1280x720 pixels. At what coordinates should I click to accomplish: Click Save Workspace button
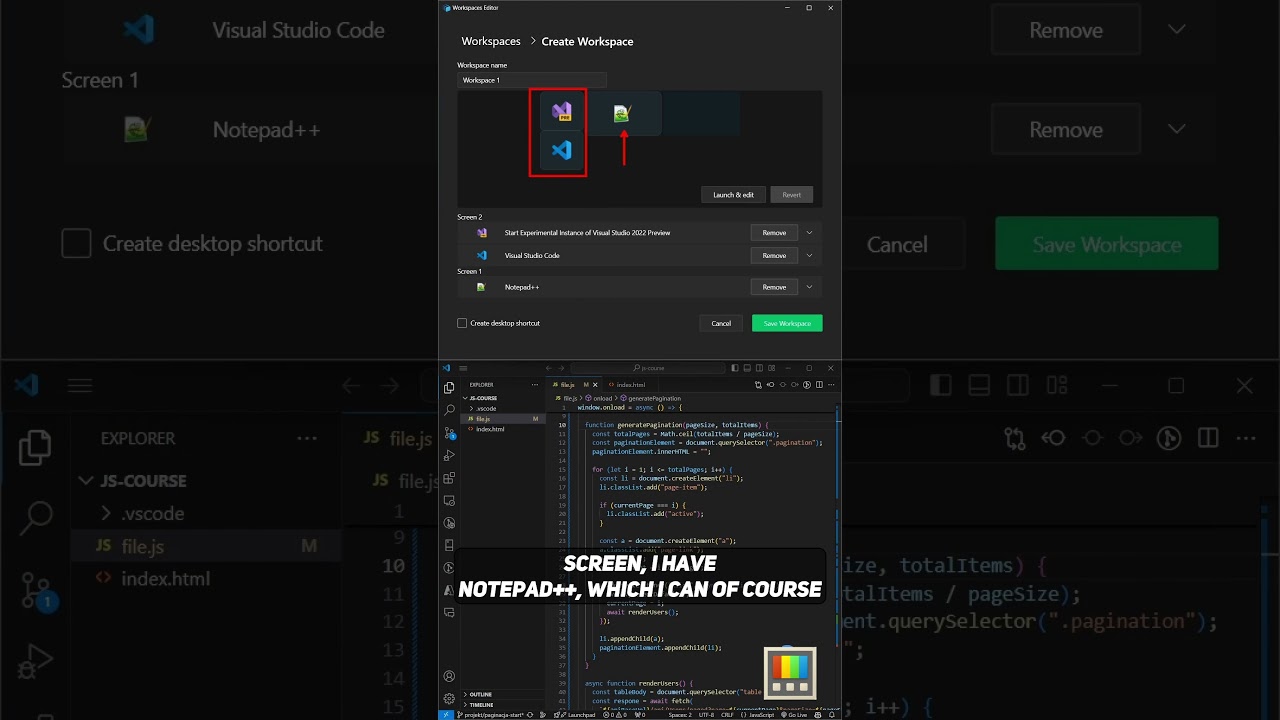coord(787,323)
